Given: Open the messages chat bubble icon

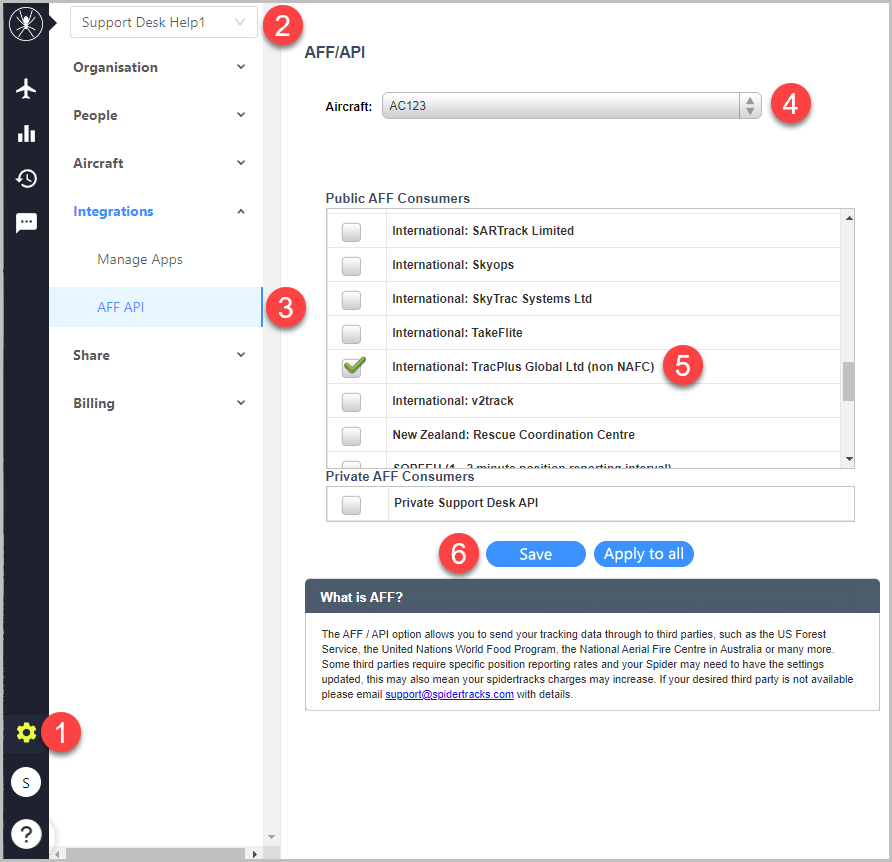Looking at the screenshot, I should click(x=26, y=223).
